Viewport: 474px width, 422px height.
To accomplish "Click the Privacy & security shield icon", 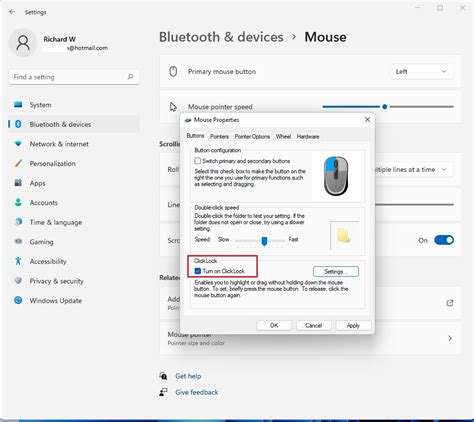I will click(18, 281).
